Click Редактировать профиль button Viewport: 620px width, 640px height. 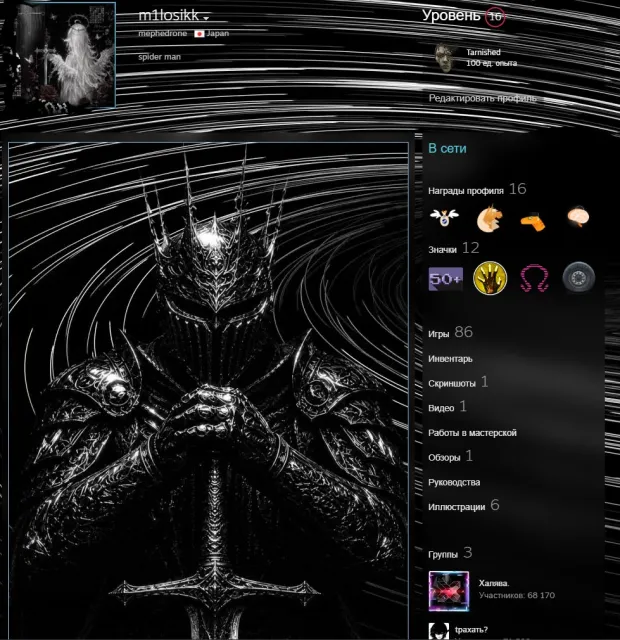[x=482, y=98]
